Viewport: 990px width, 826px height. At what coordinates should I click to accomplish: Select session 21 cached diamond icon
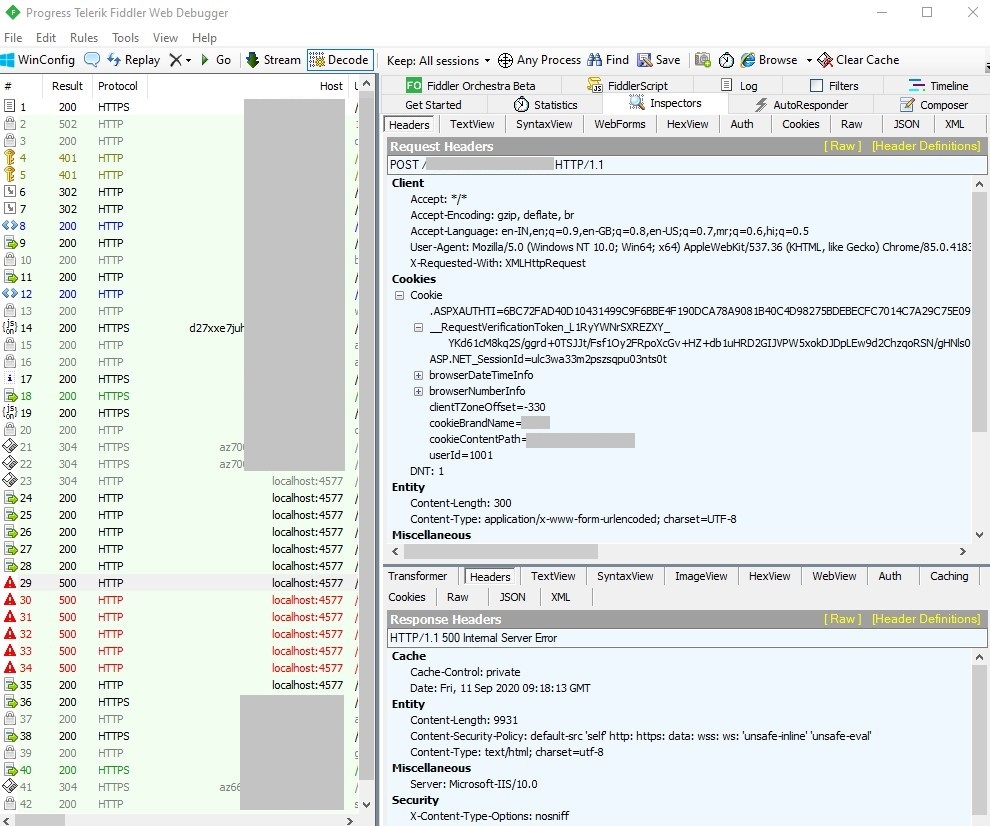point(9,446)
